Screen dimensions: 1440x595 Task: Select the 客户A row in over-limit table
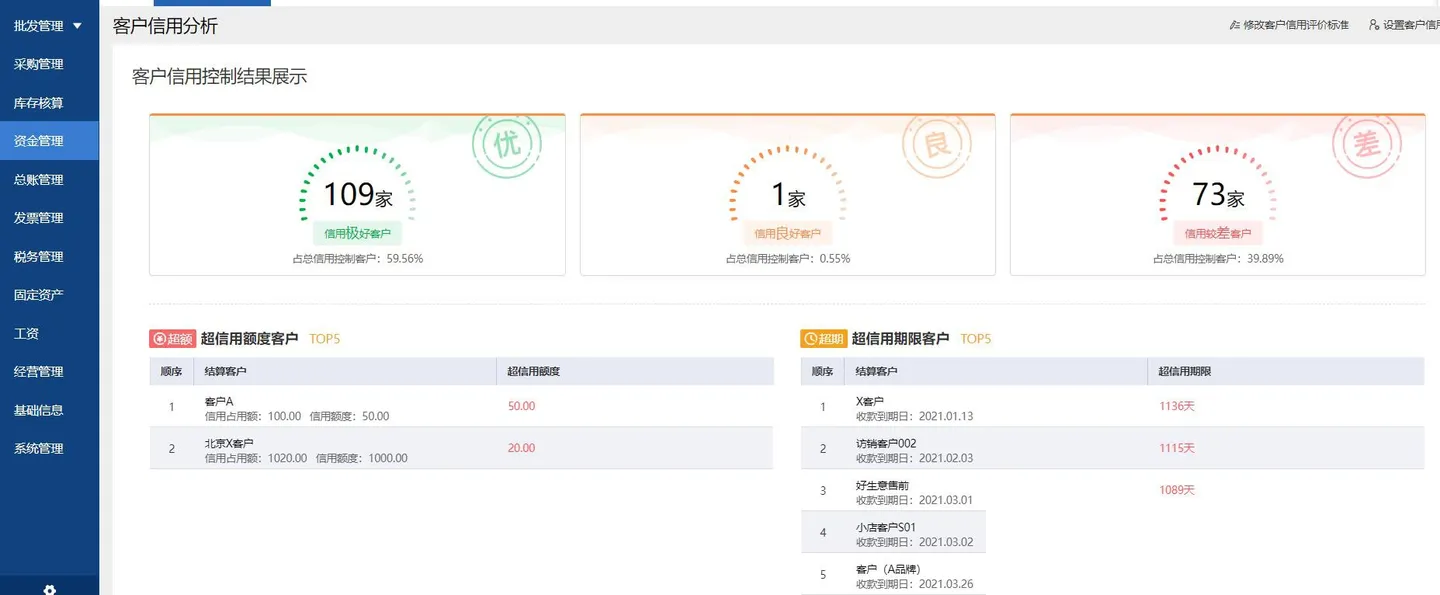tap(461, 407)
